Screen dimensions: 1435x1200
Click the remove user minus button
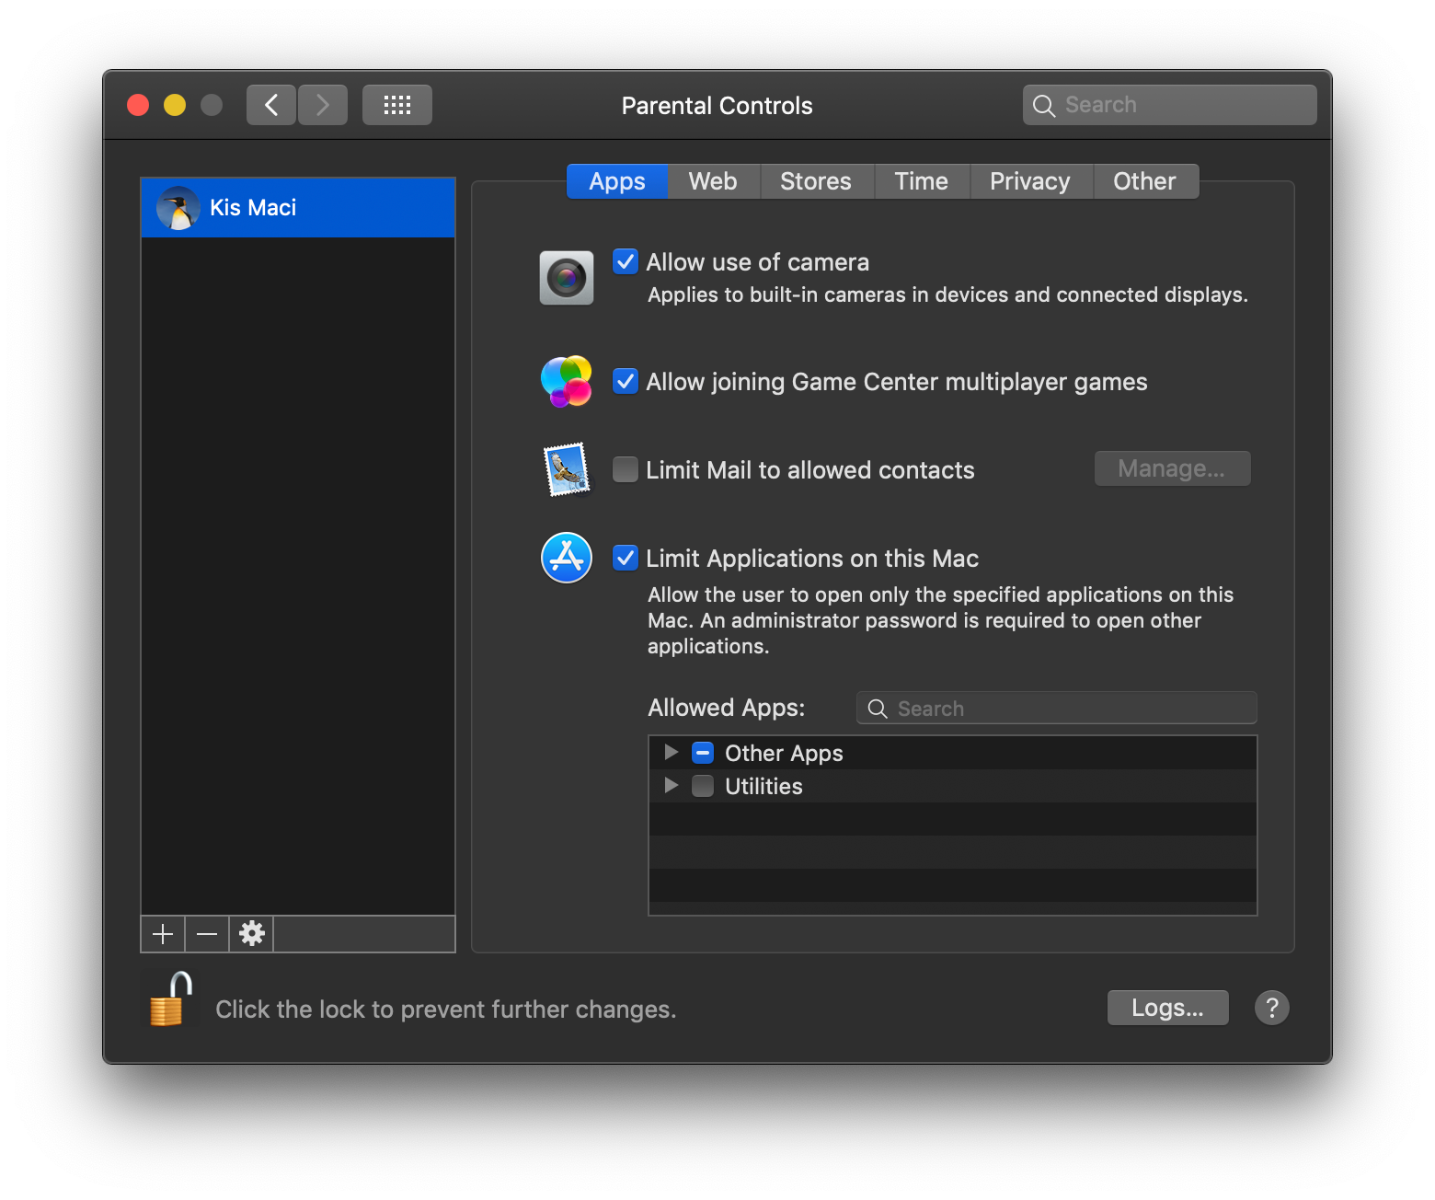(207, 934)
